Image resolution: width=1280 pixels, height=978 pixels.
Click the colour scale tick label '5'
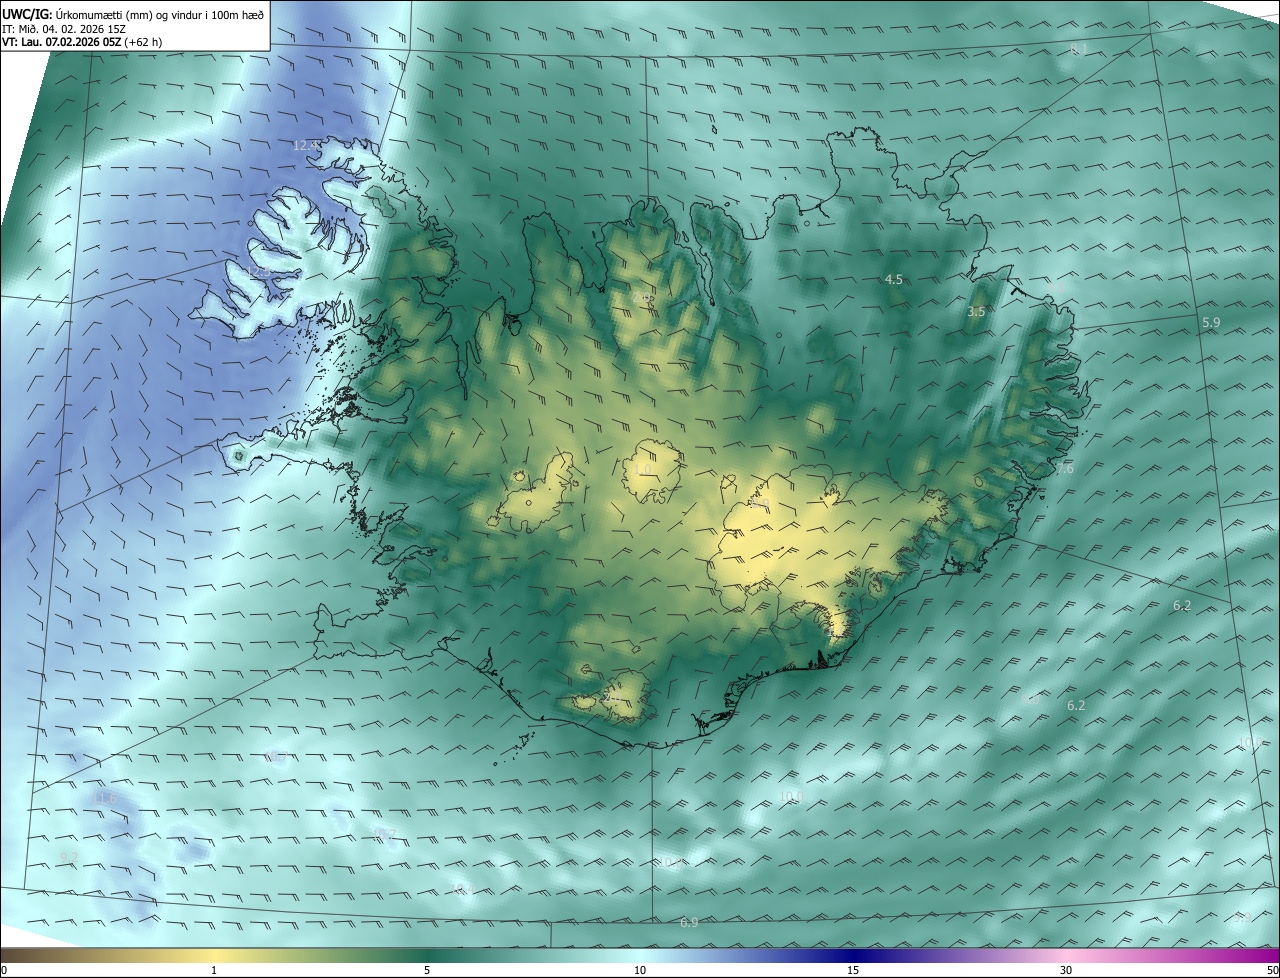click(427, 970)
